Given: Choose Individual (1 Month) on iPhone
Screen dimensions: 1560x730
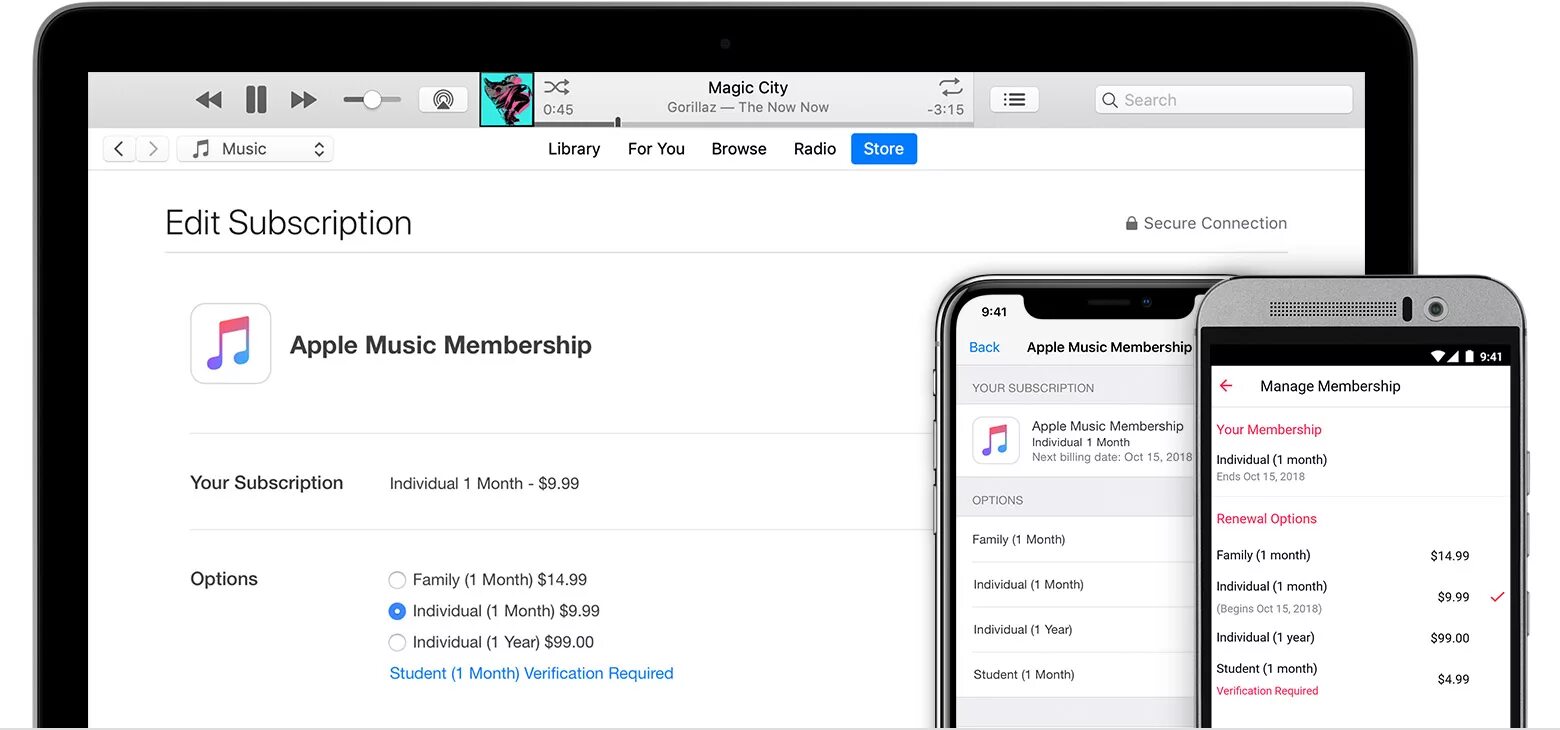Looking at the screenshot, I should click(x=1076, y=584).
